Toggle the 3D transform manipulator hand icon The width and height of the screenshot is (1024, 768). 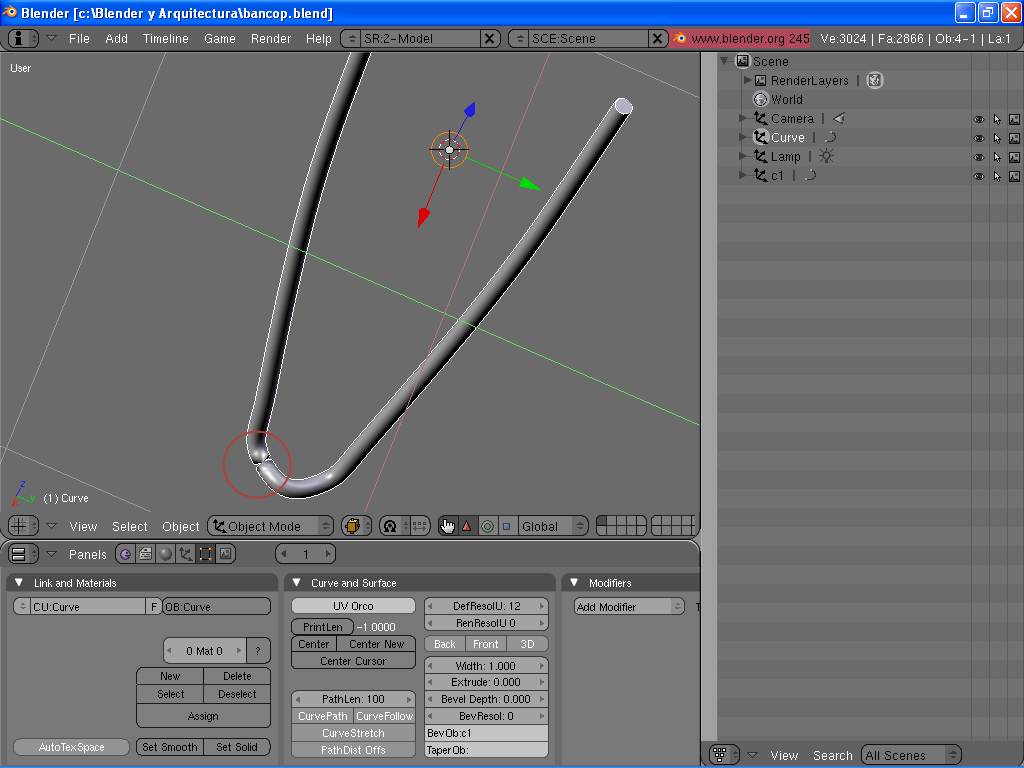pyautogui.click(x=447, y=526)
